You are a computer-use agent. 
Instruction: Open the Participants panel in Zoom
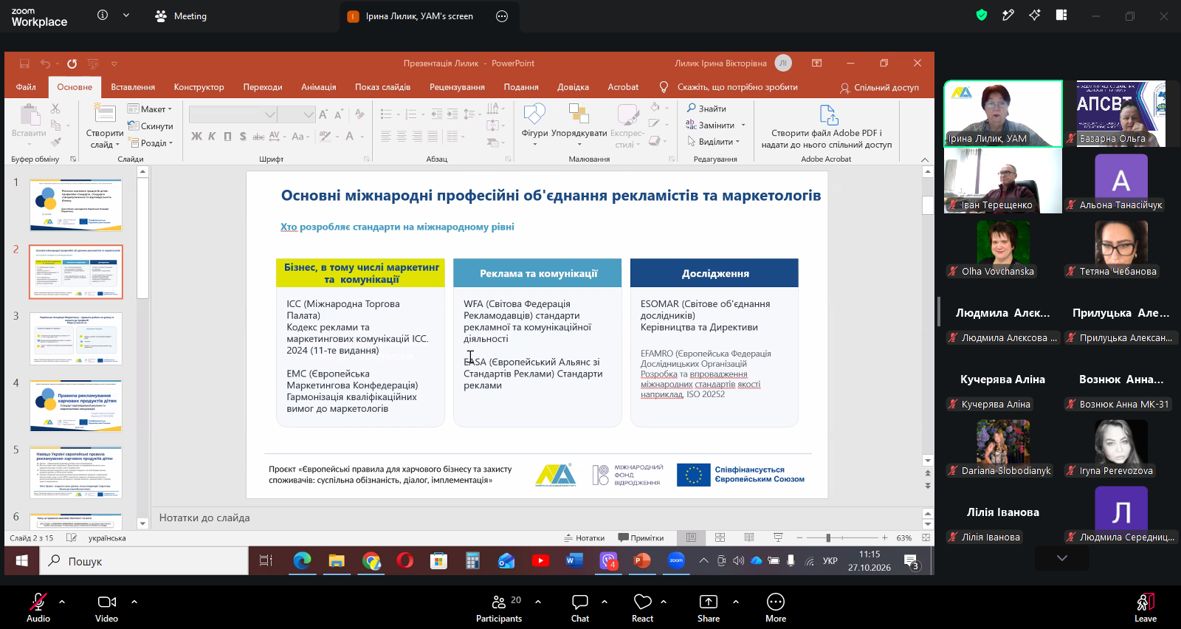(499, 607)
